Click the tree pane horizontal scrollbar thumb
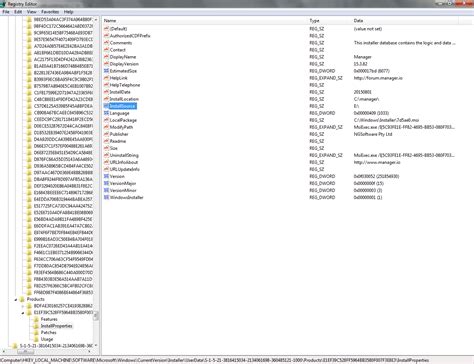 25,351
